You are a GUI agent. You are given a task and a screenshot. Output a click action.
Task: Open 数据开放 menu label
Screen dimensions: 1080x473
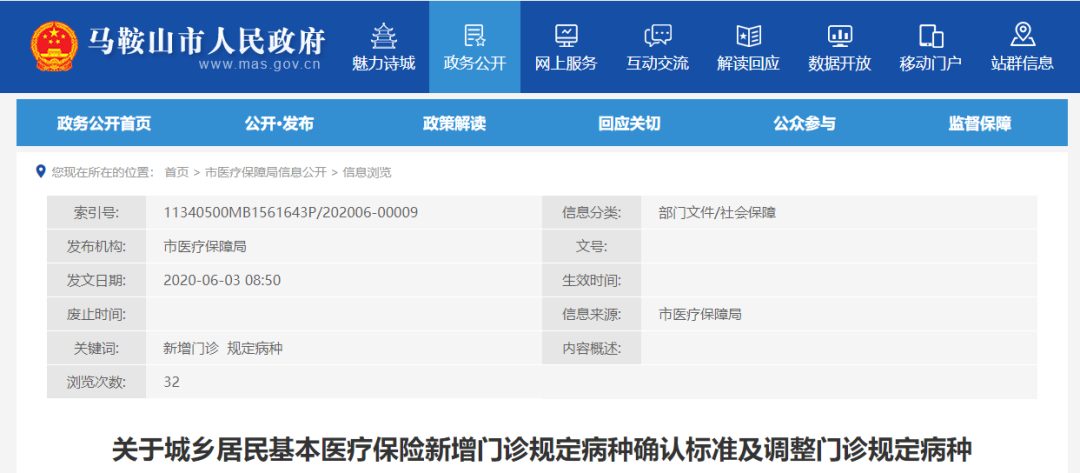click(x=840, y=64)
